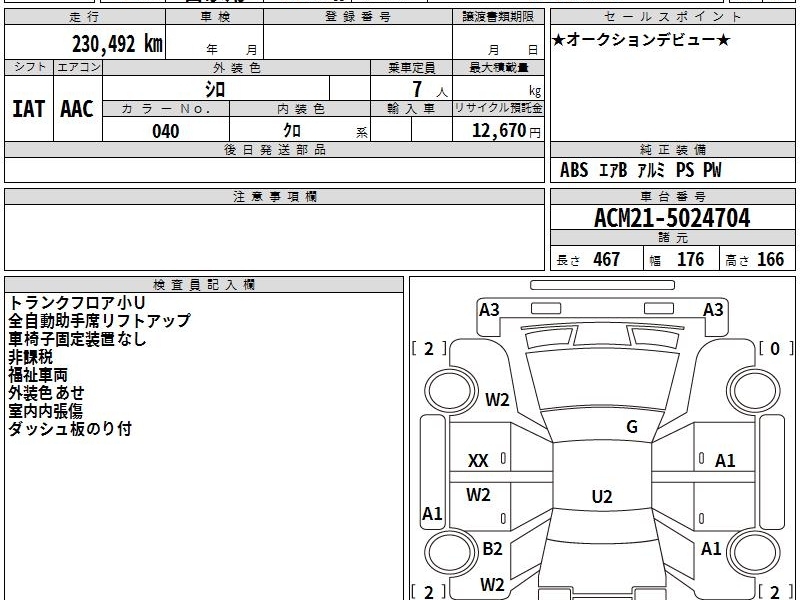This screenshot has height=600, width=800.
Task: Select the 外装色 header
Action: pos(236,67)
